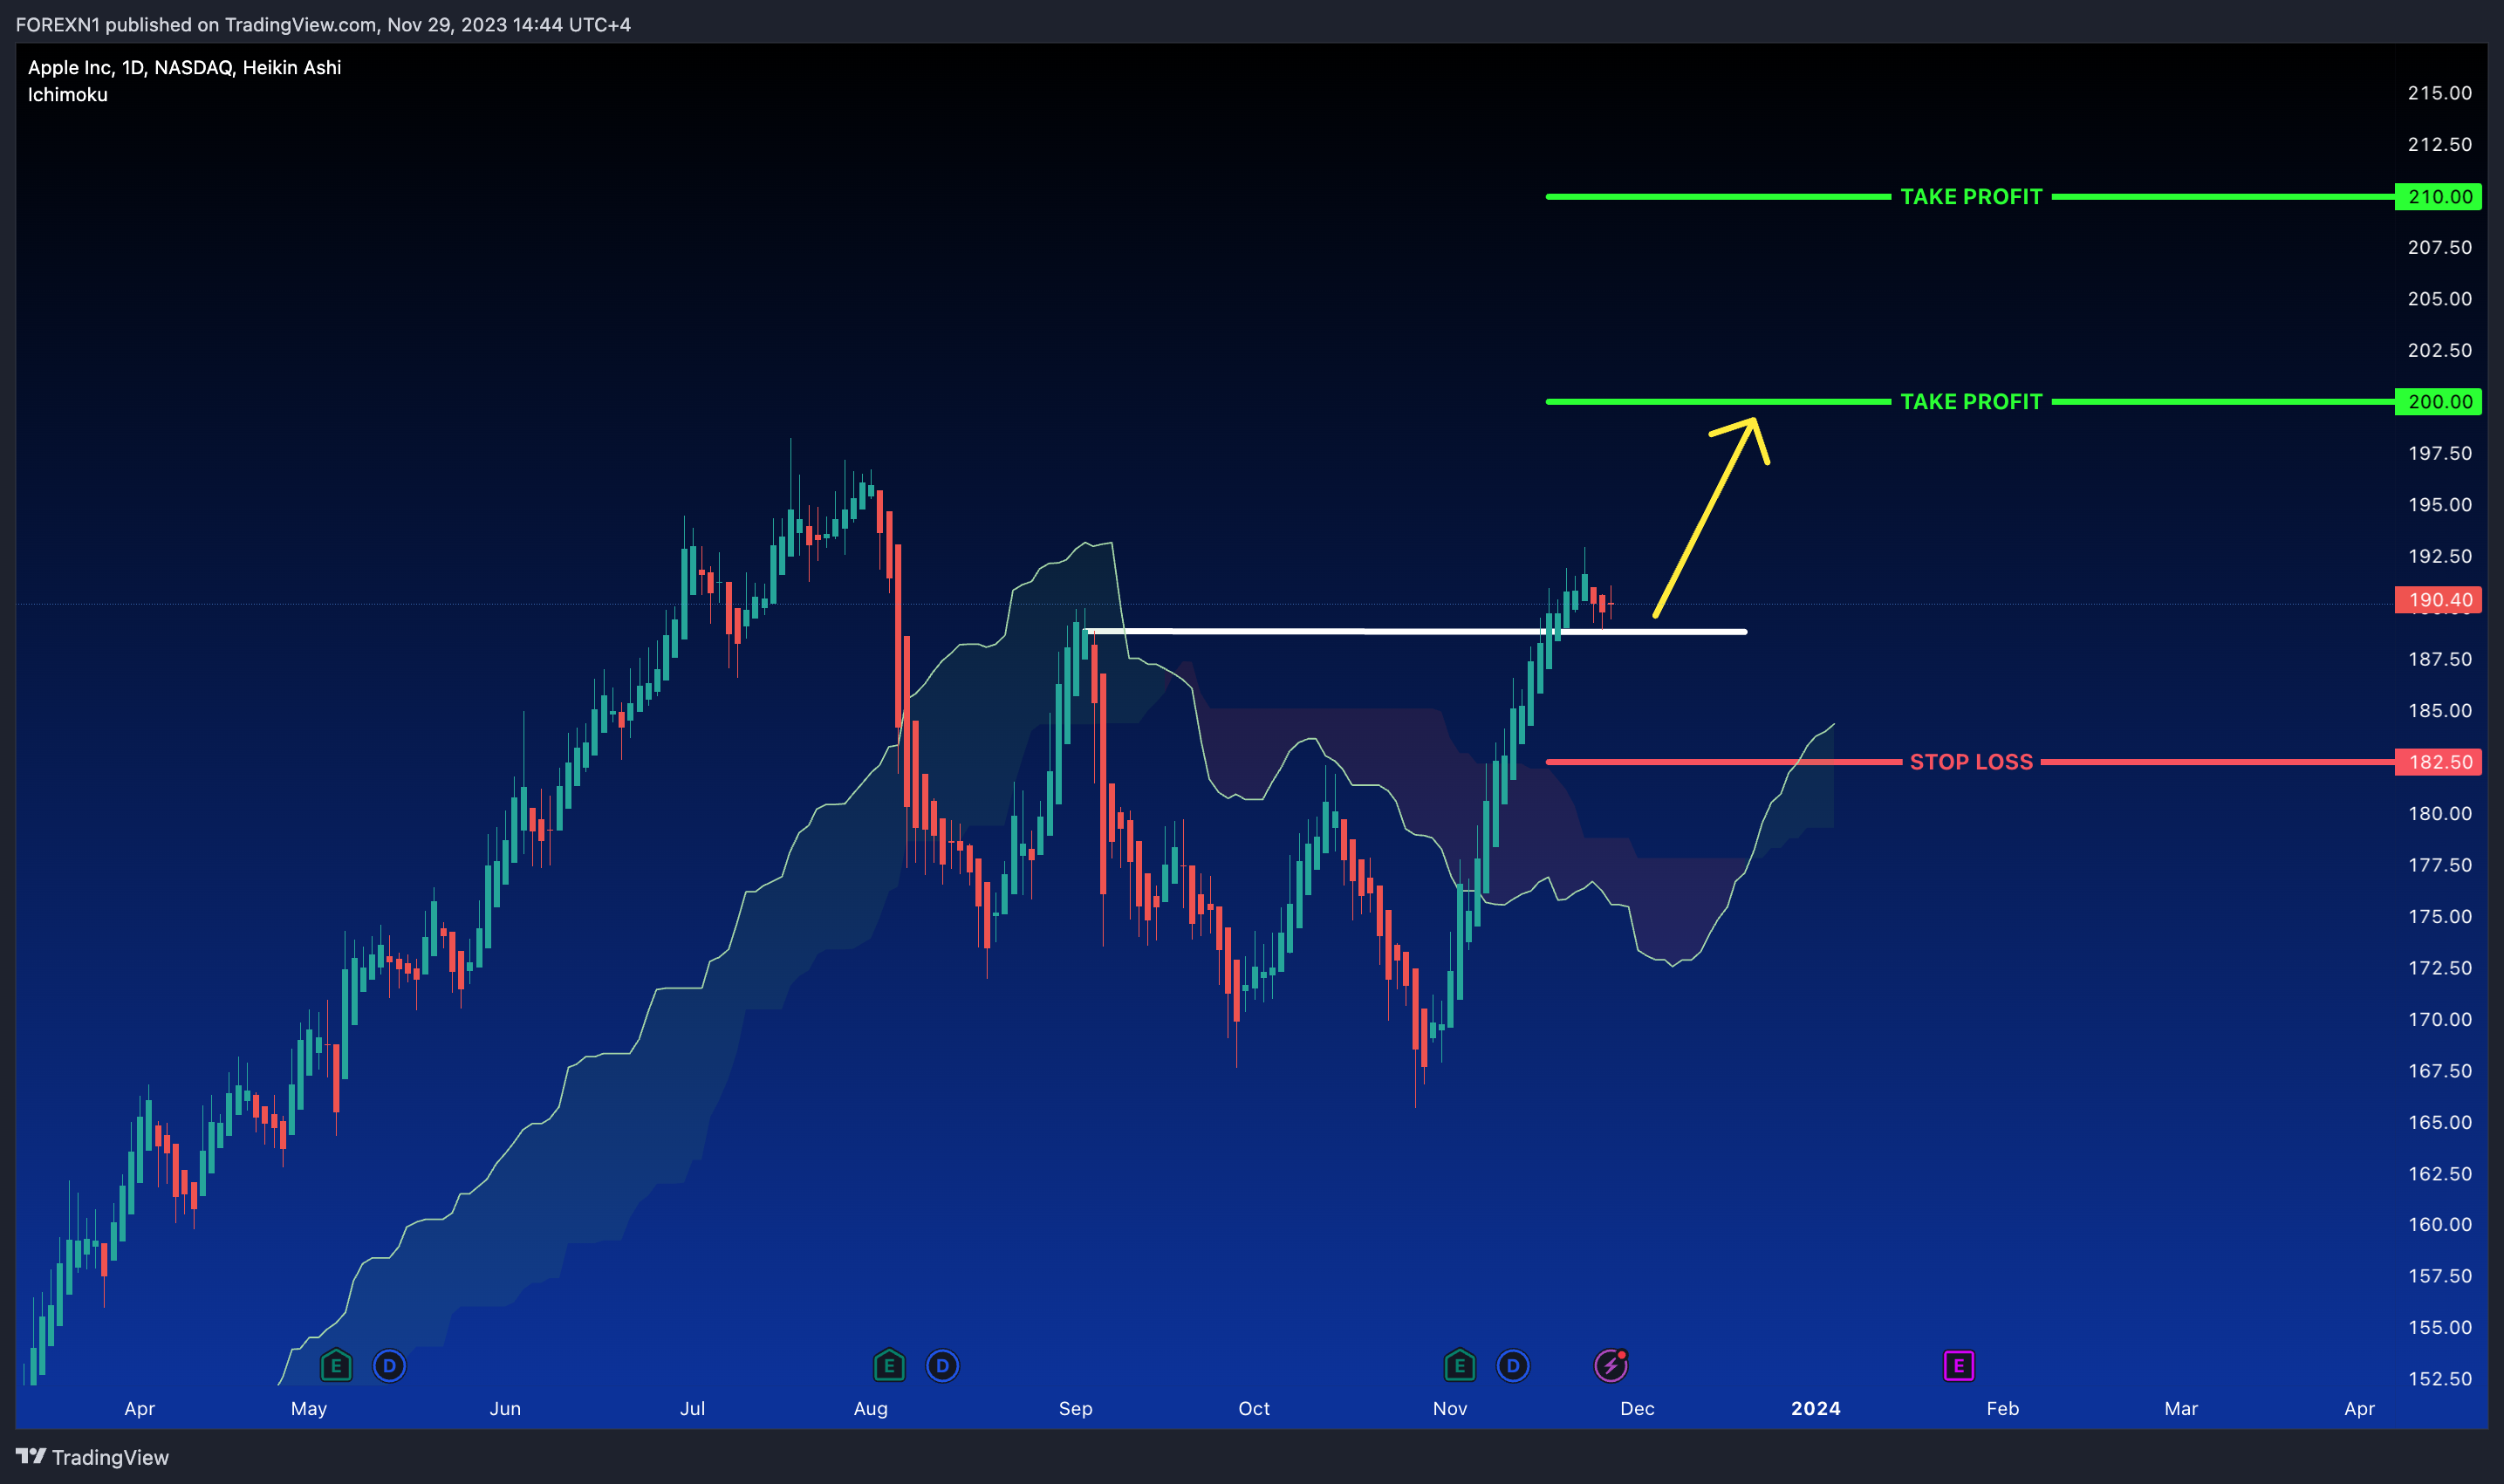Image resolution: width=2504 pixels, height=1484 pixels.
Task: Click the 195.00 price axis label
Action: pos(2439,505)
